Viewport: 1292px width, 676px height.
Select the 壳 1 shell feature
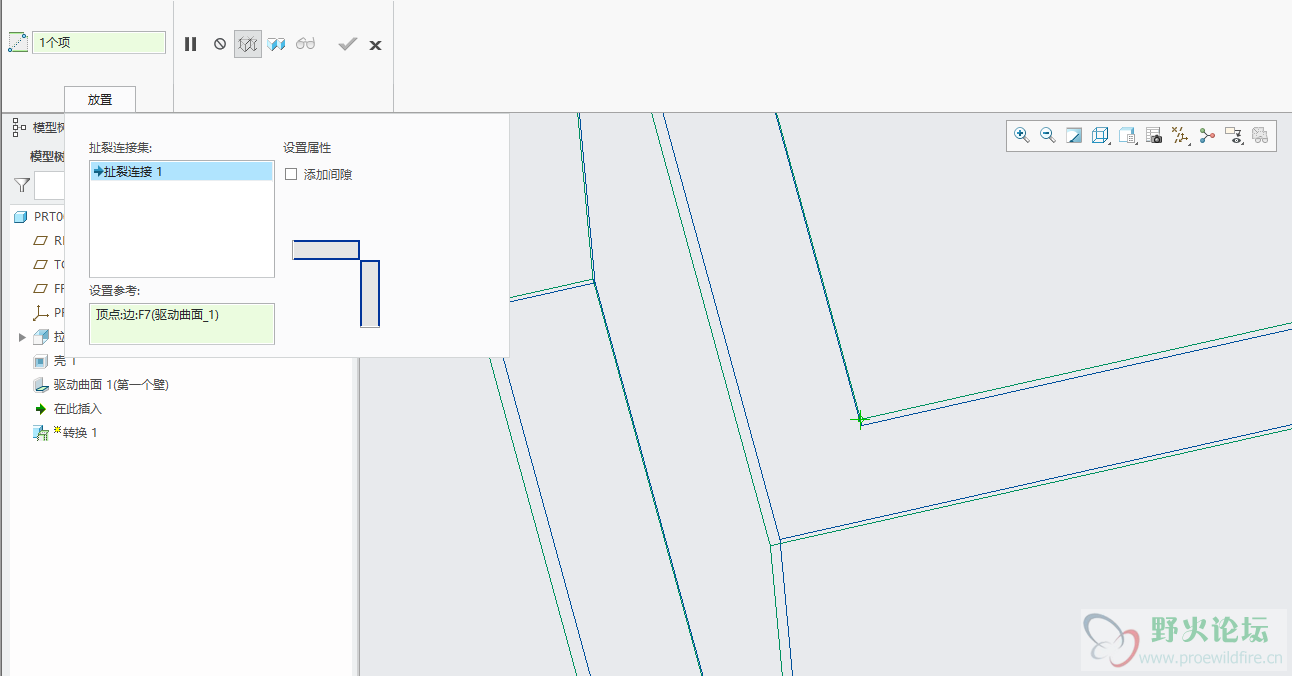[54, 361]
